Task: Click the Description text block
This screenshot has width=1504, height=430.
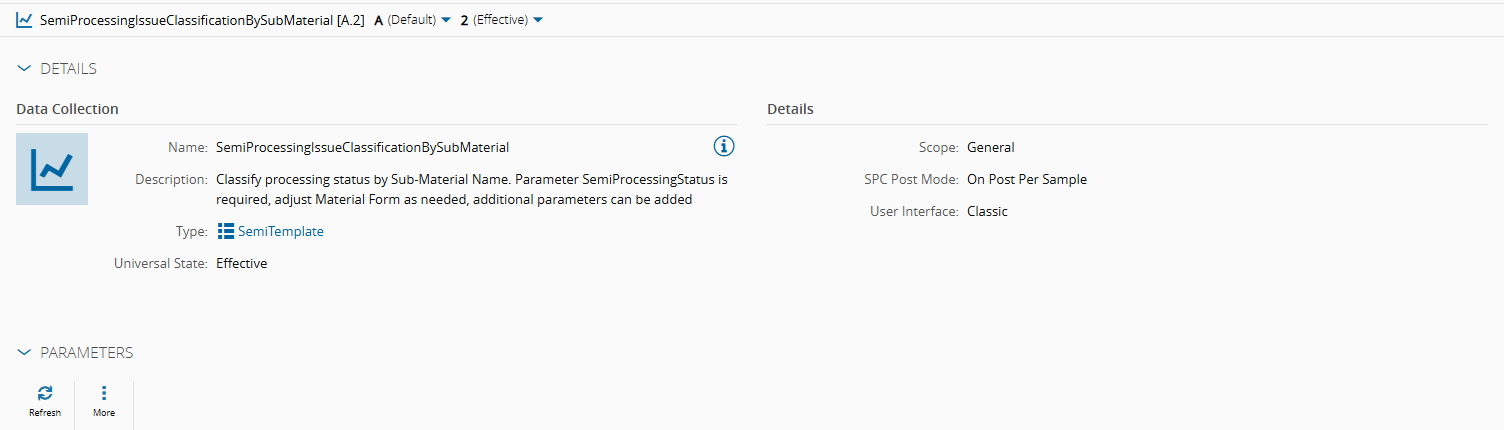Action: pos(472,189)
